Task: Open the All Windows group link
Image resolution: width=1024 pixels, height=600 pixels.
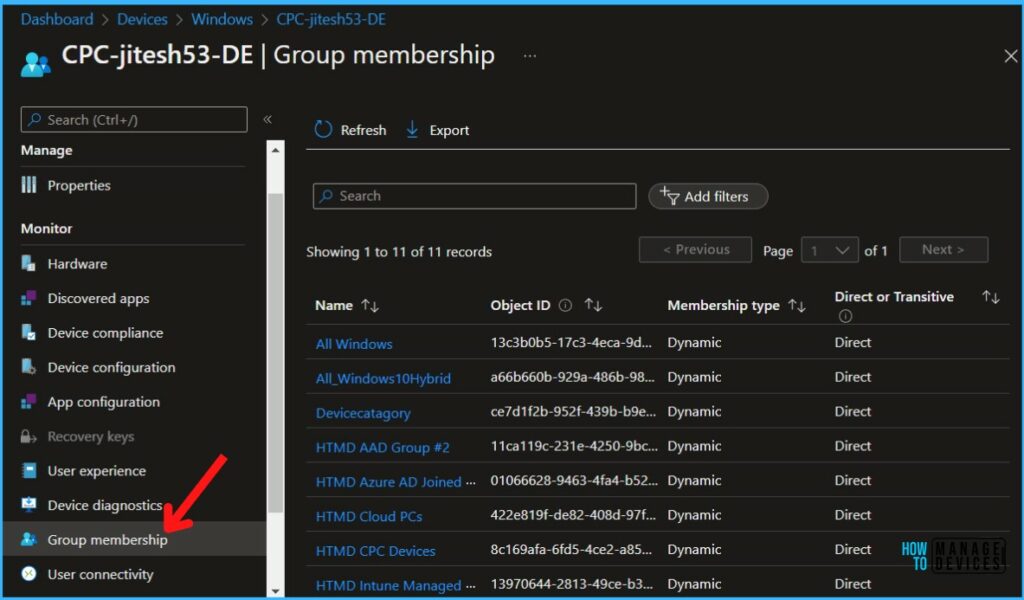Action: pos(354,344)
